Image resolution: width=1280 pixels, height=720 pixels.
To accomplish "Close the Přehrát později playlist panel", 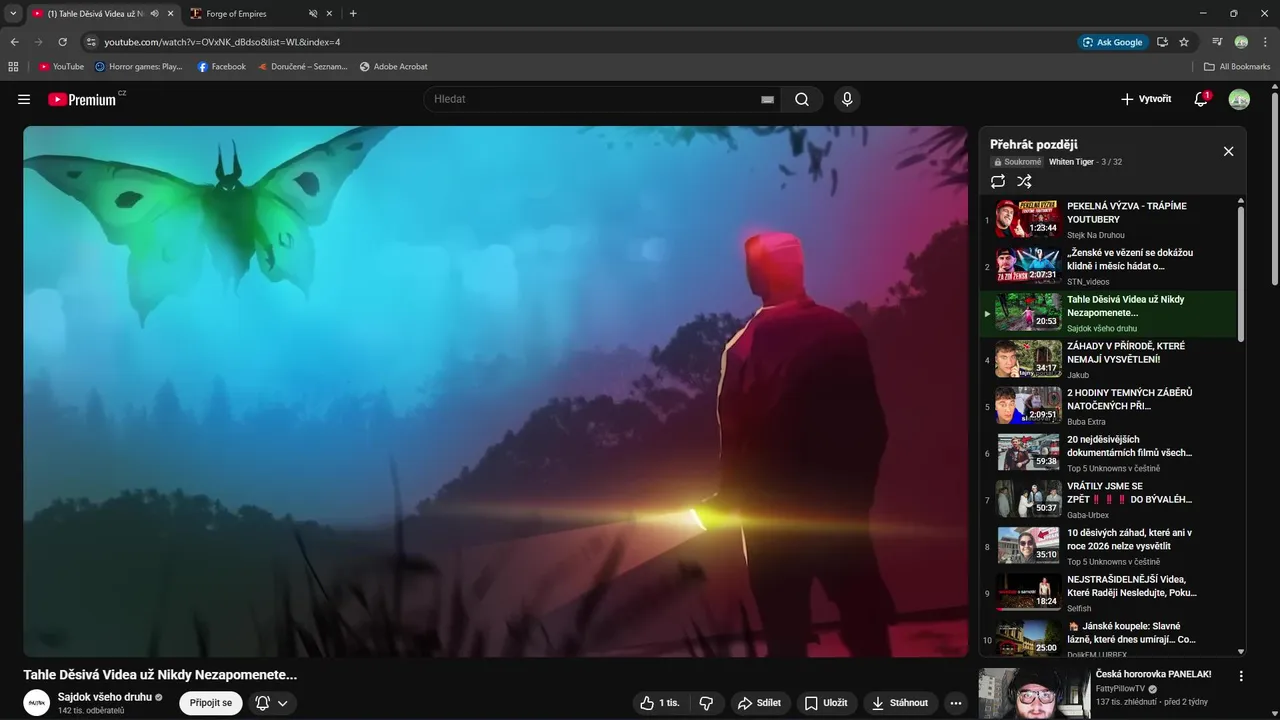I will tap(1228, 151).
